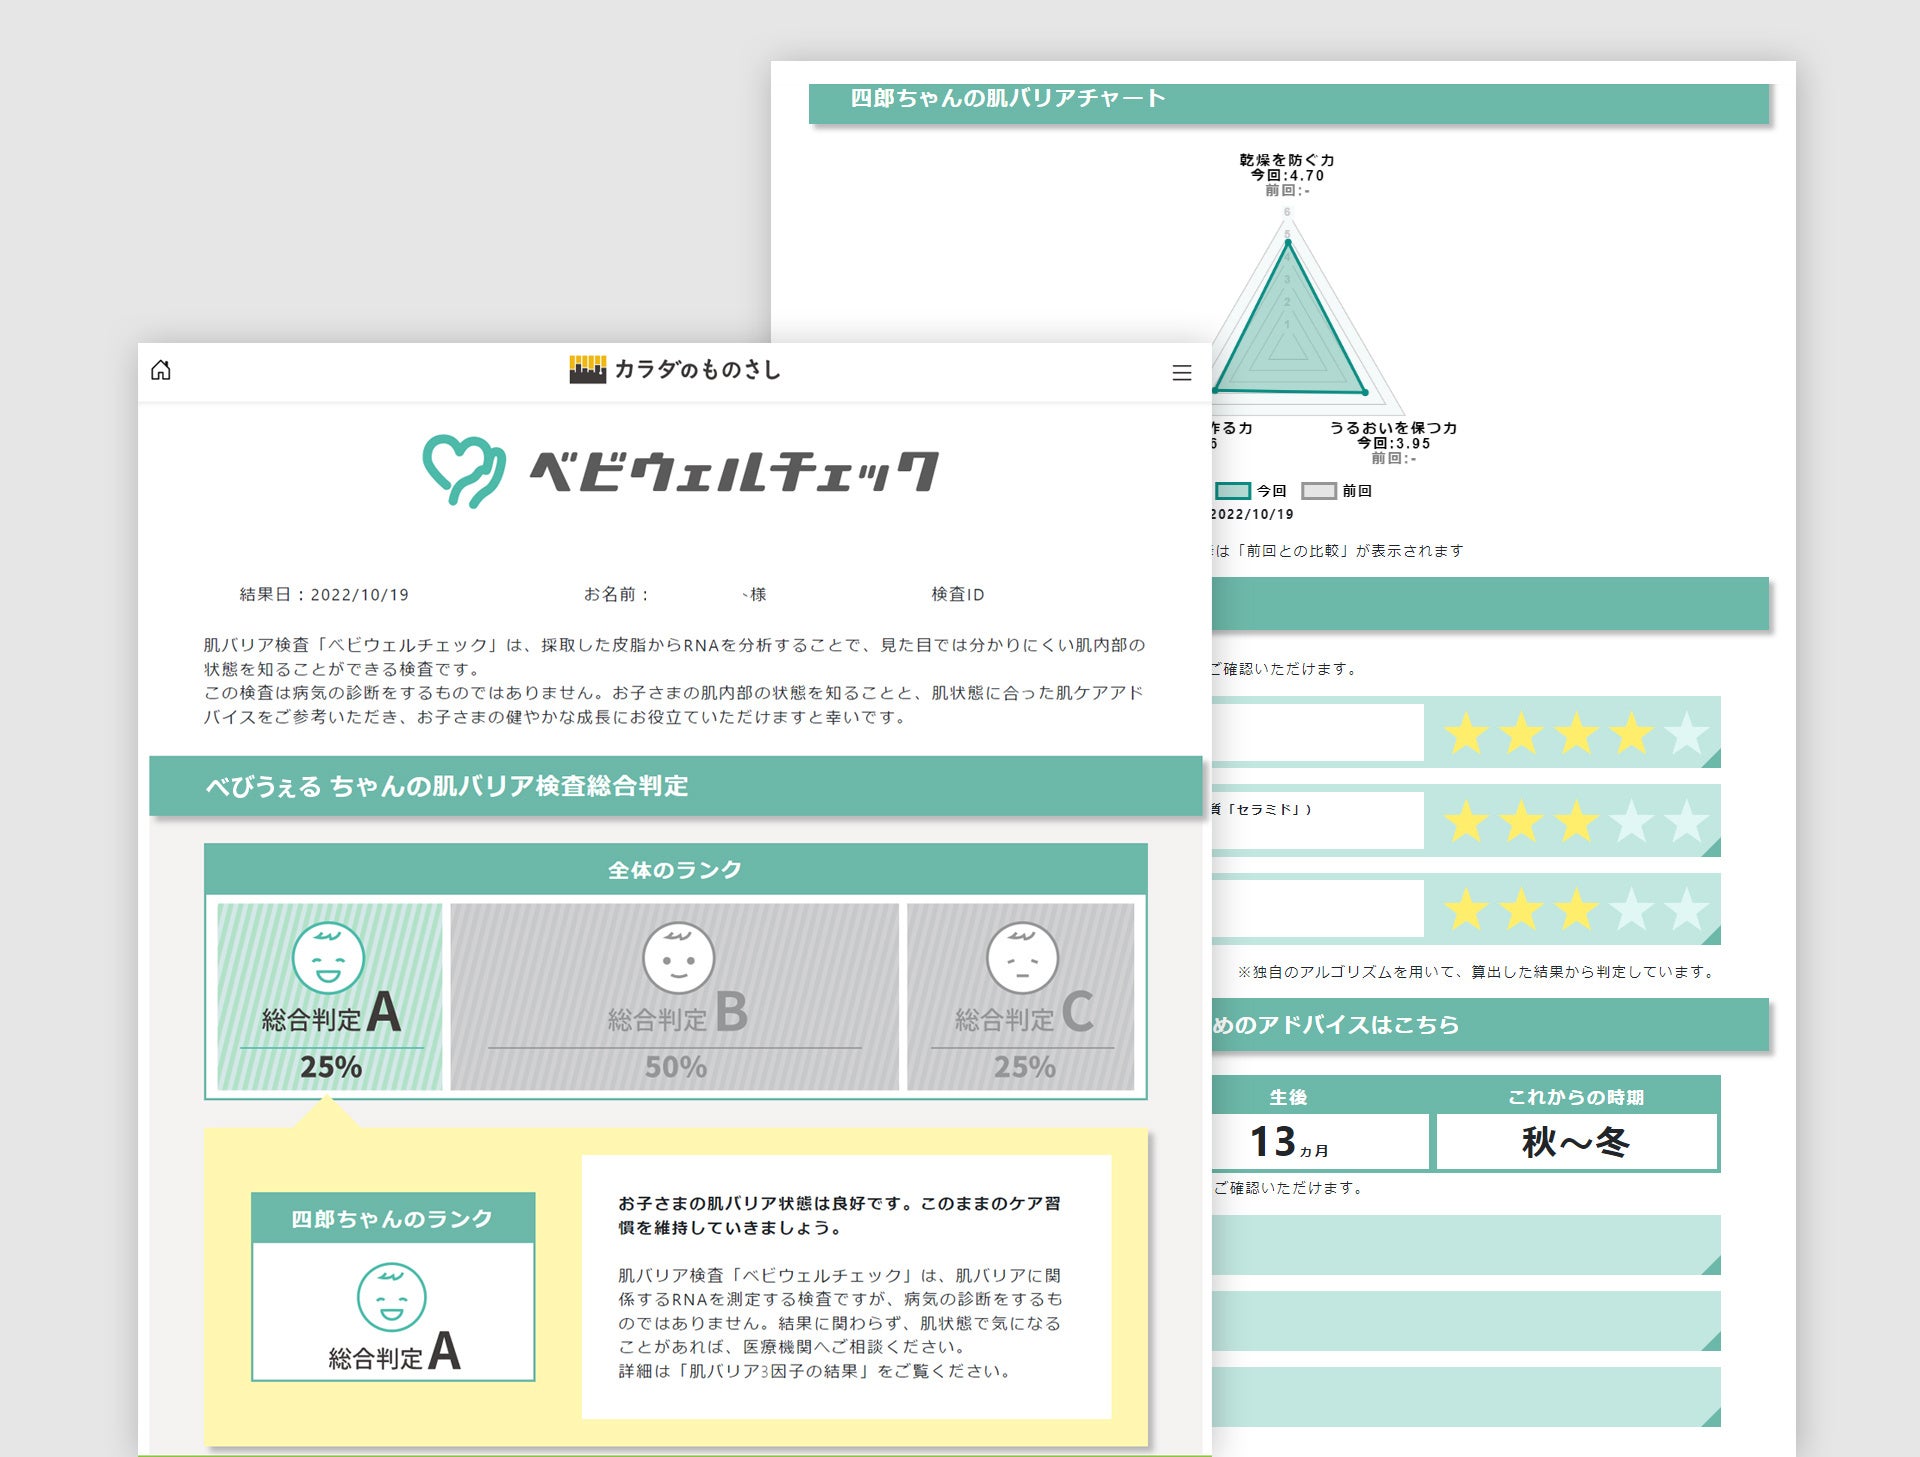The image size is (1920, 1457).
Task: Click the home icon in the page header
Action: 162,370
